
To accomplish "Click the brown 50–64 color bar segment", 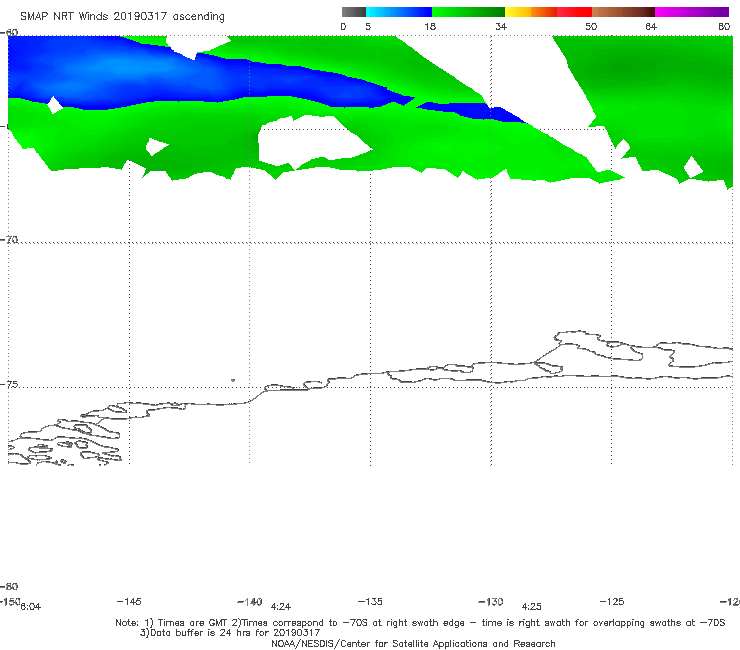I will [x=623, y=12].
